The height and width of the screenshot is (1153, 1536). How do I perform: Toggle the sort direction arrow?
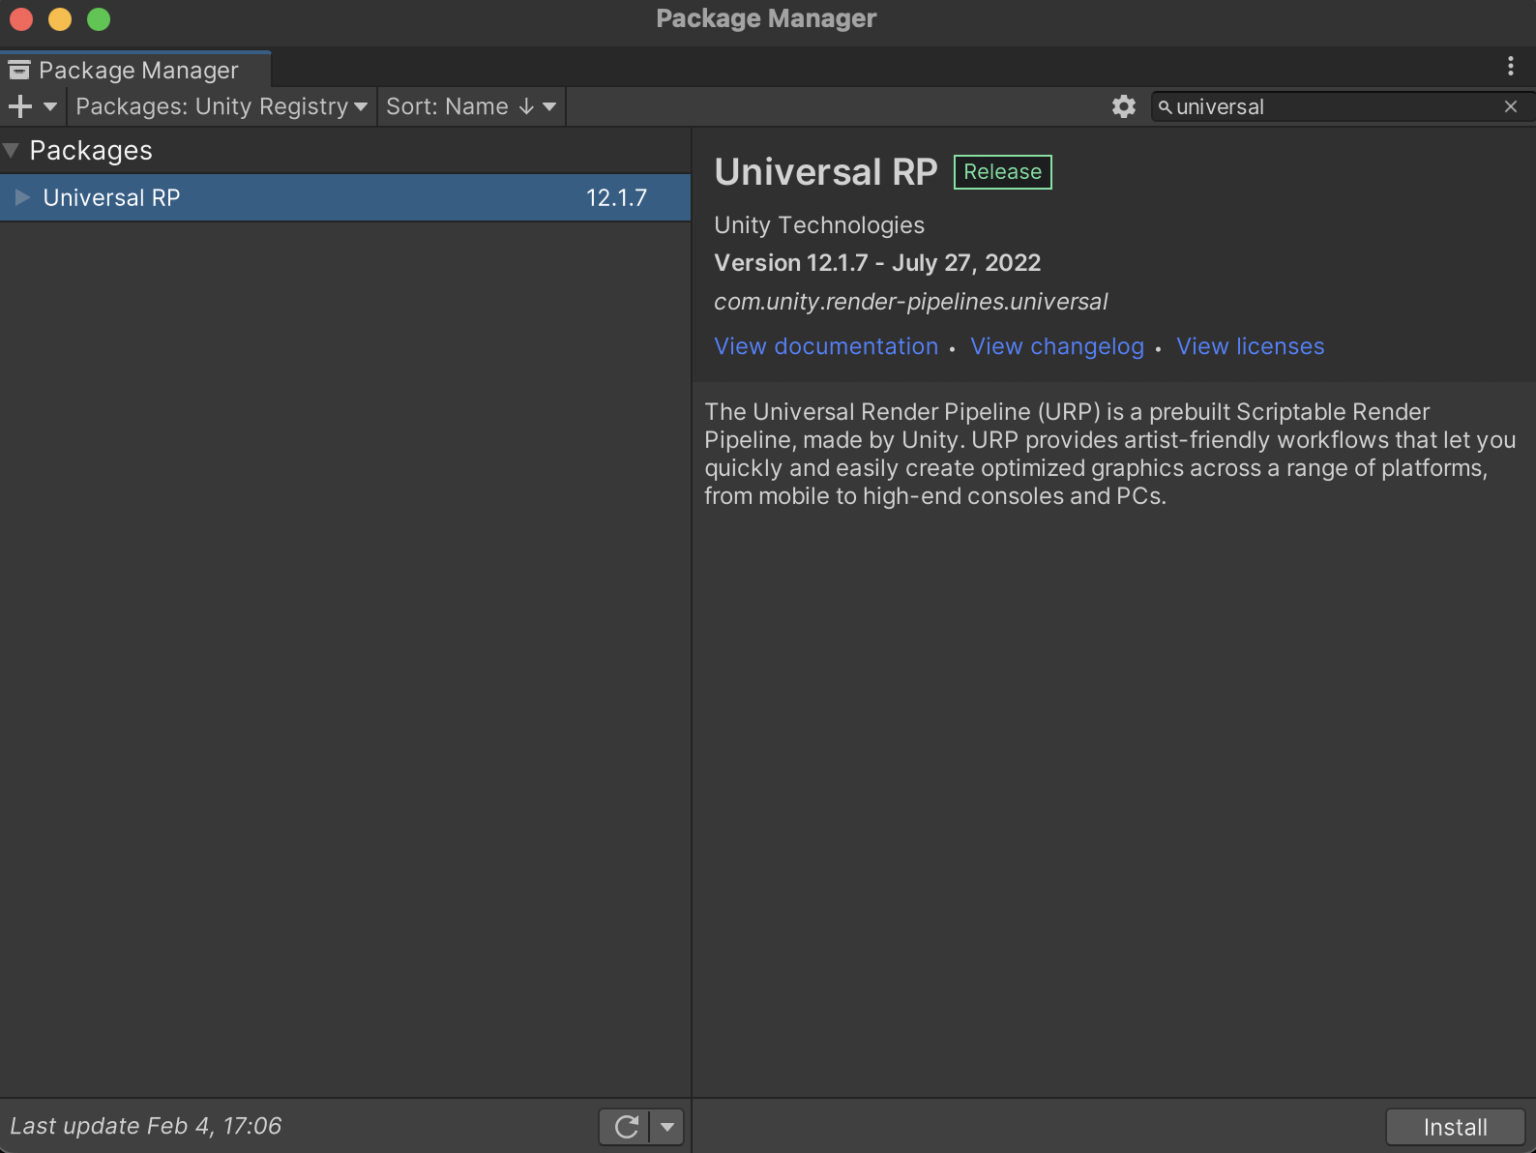[526, 106]
